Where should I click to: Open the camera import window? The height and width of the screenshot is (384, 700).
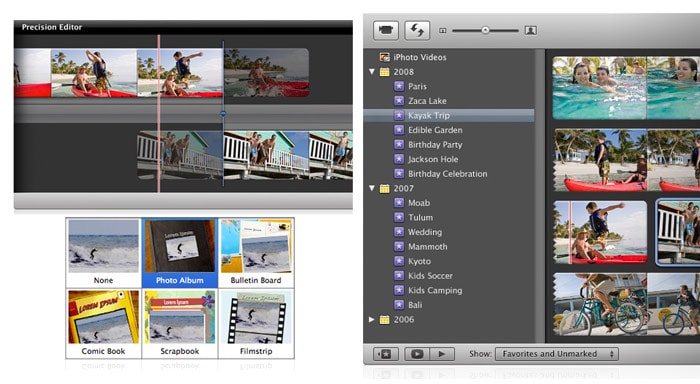click(386, 30)
